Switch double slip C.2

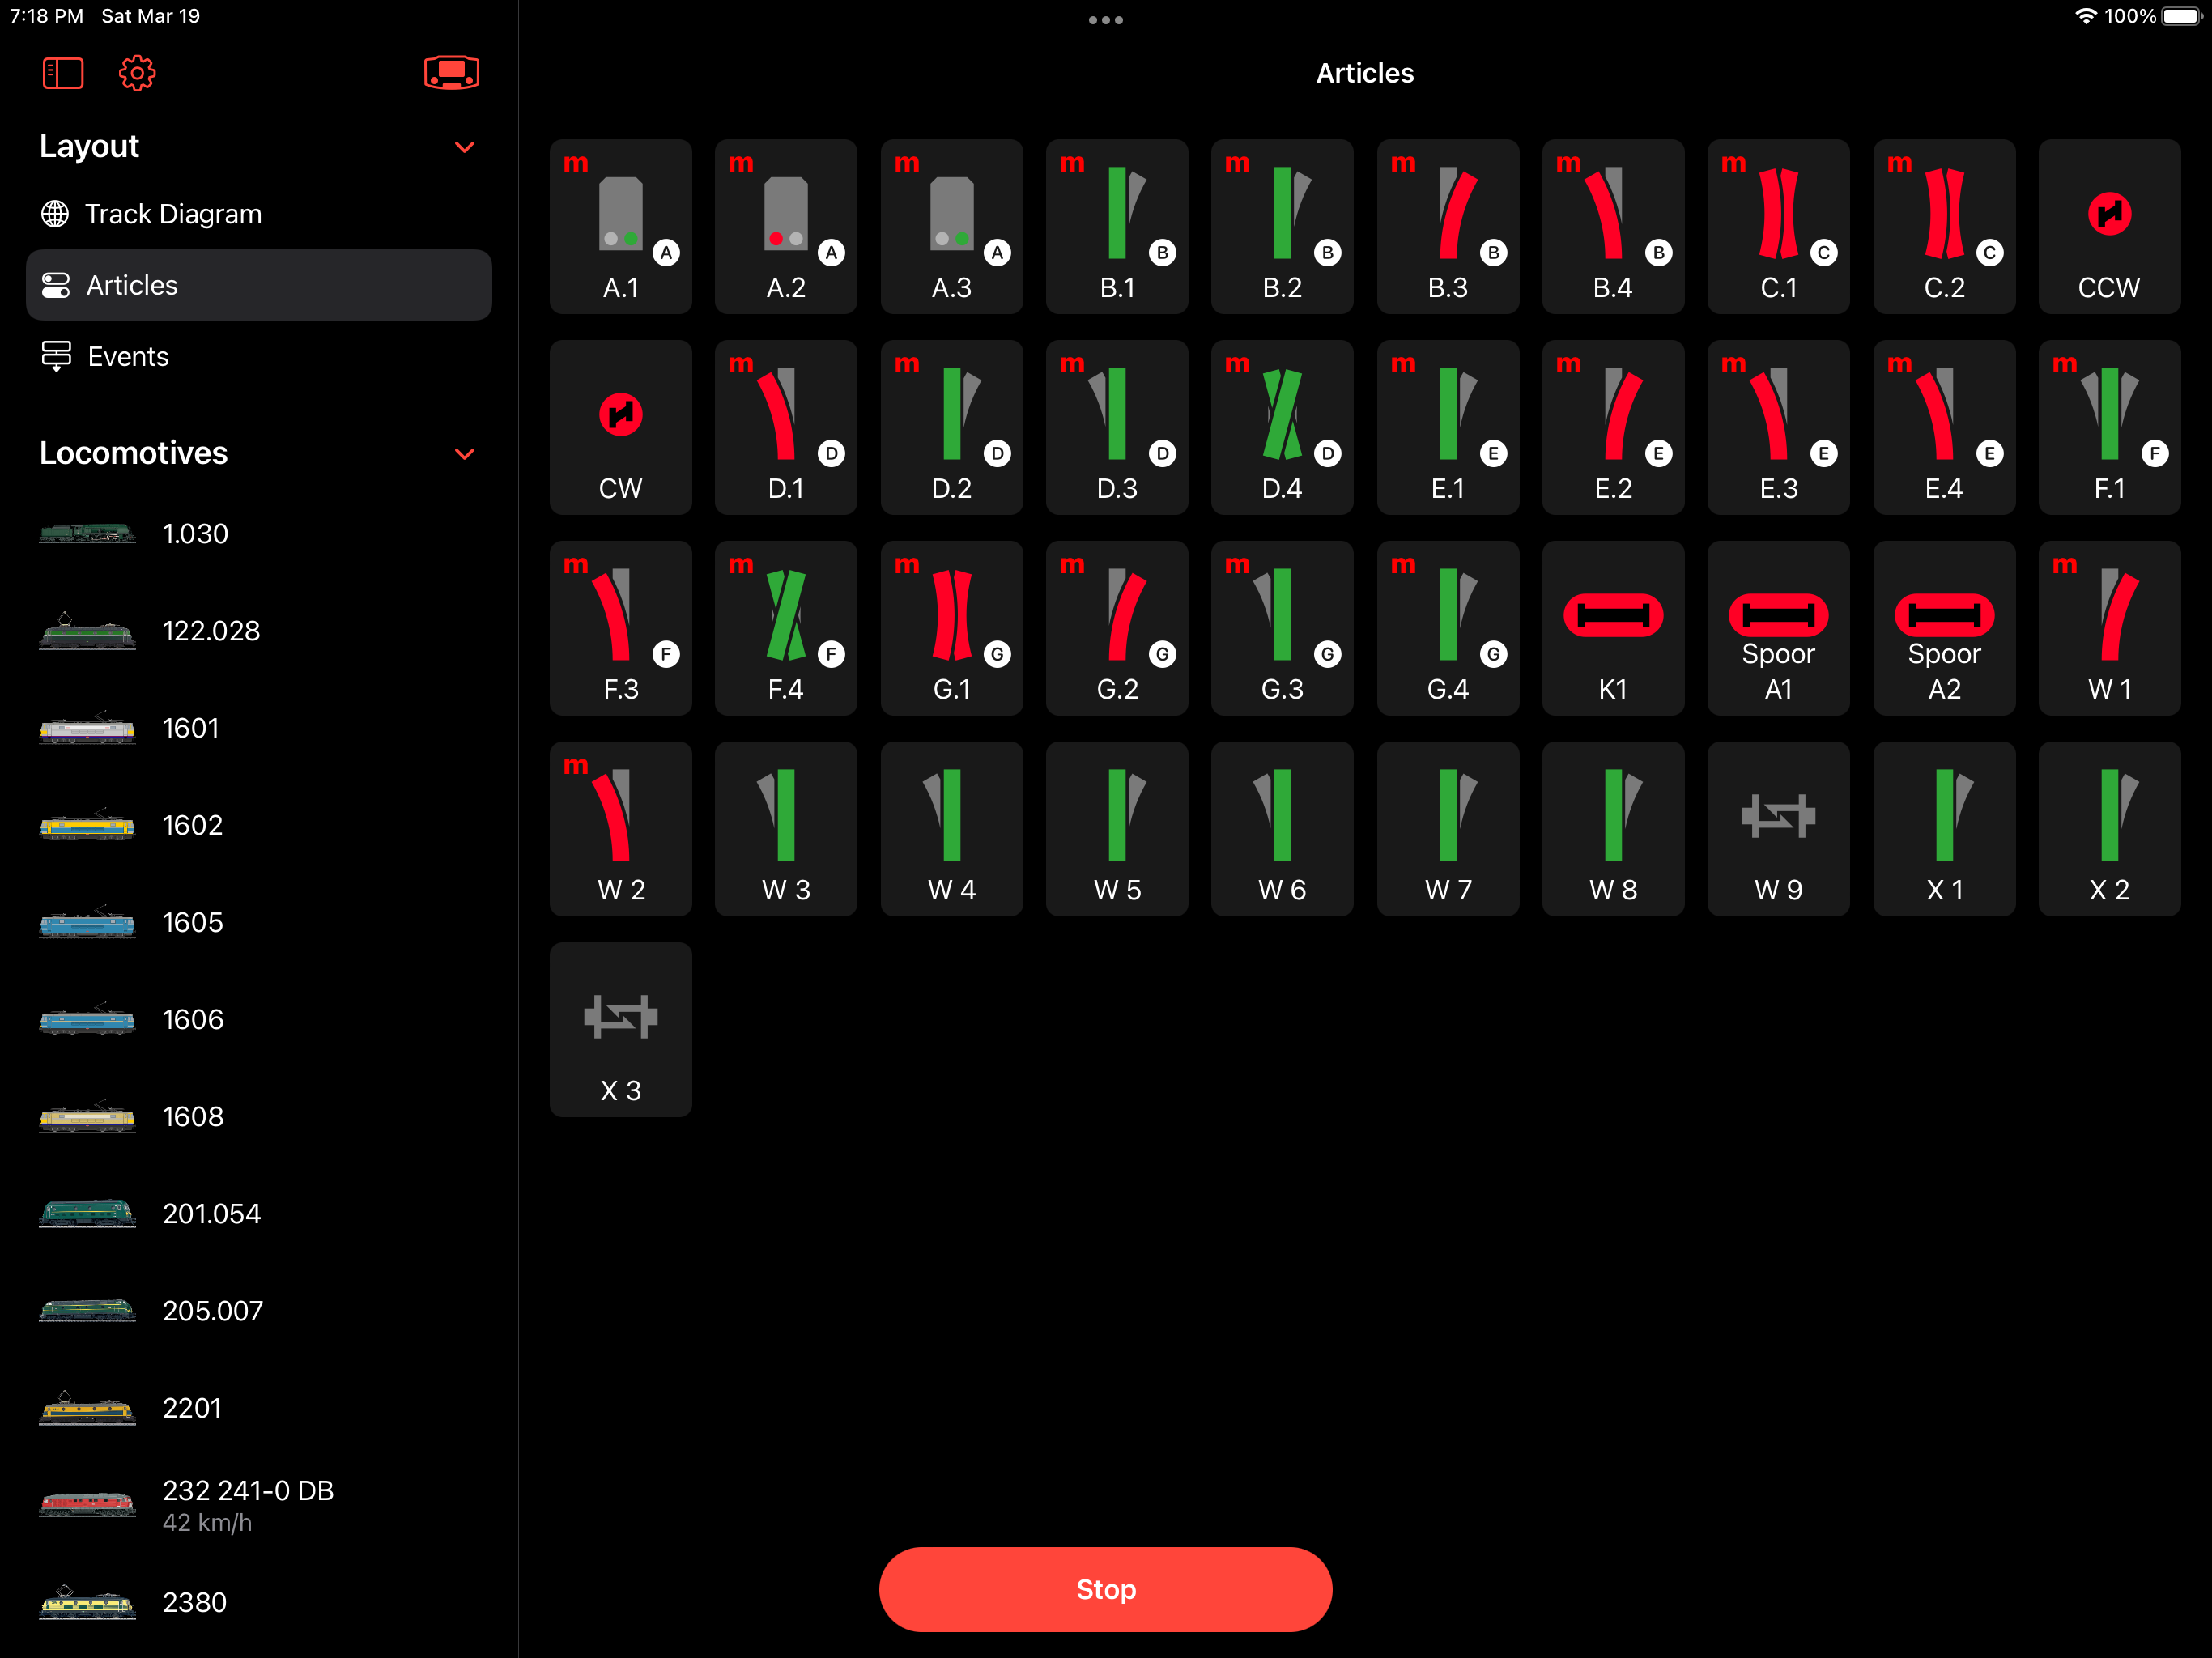coord(1944,227)
